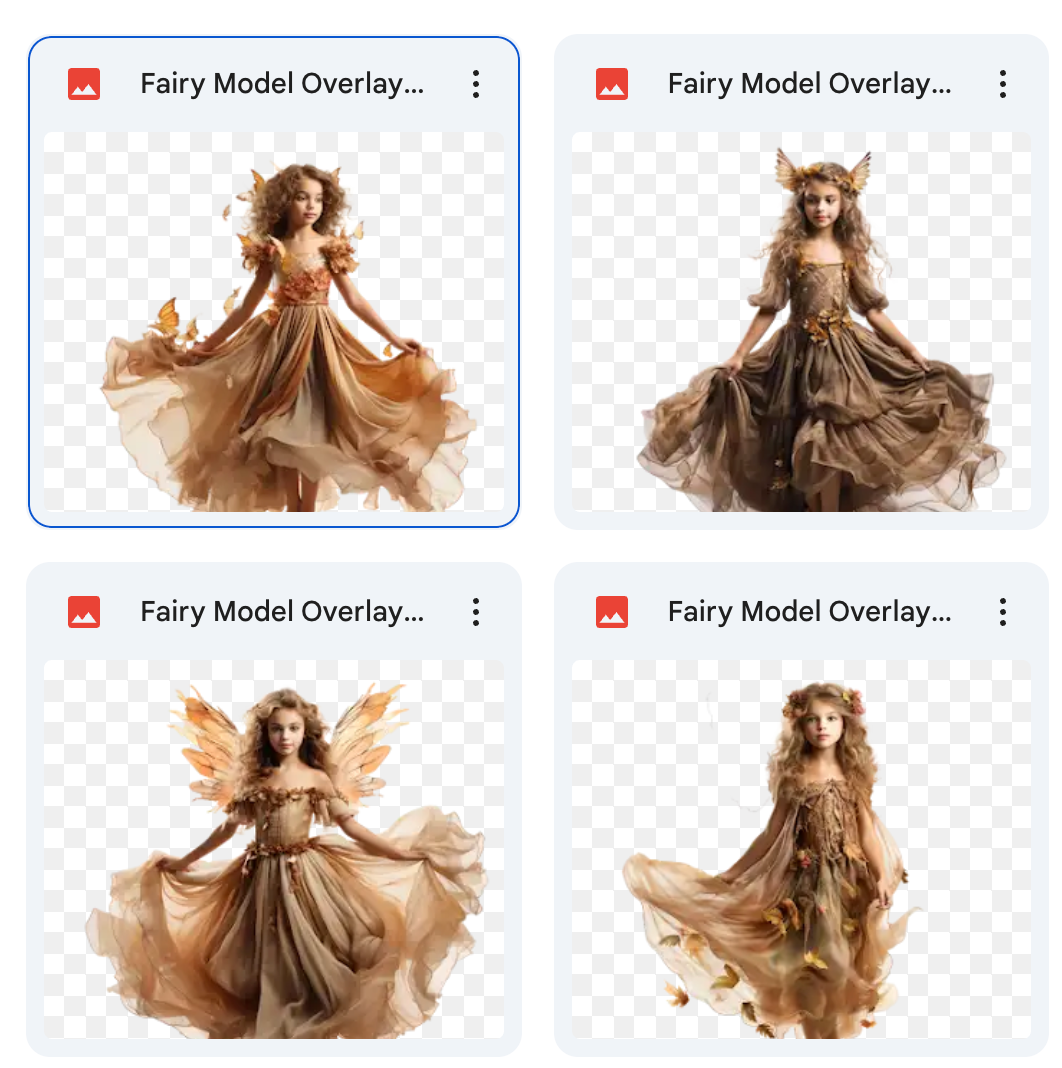Open the three-dot menu for the winged fairy file
This screenshot has width=1062, height=1068.
[x=476, y=611]
